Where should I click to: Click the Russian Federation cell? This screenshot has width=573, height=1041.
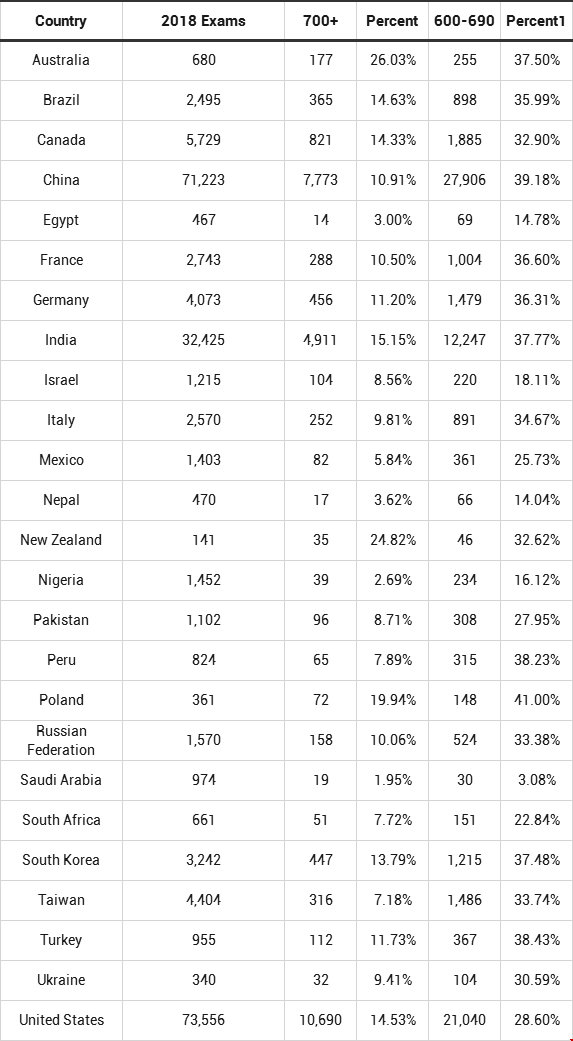[61, 740]
